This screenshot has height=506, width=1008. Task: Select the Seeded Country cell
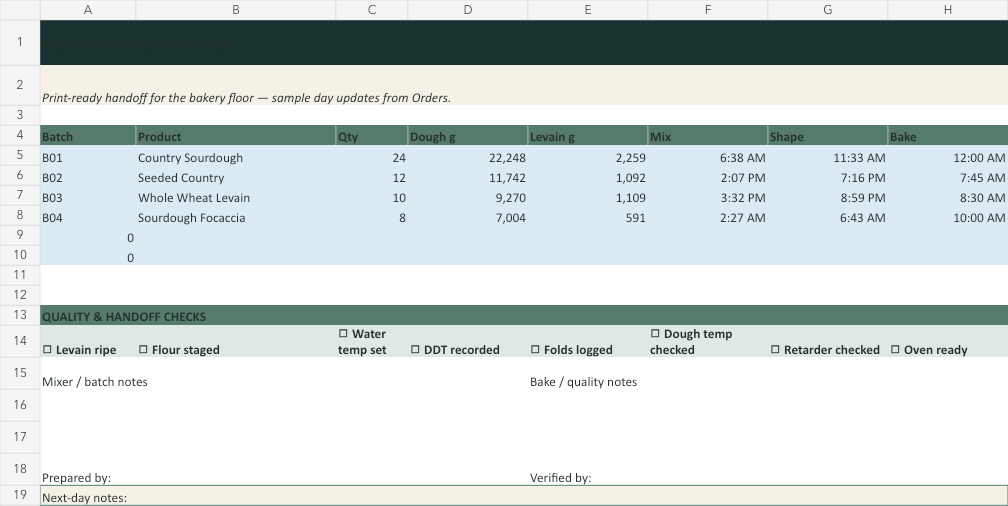click(236, 176)
